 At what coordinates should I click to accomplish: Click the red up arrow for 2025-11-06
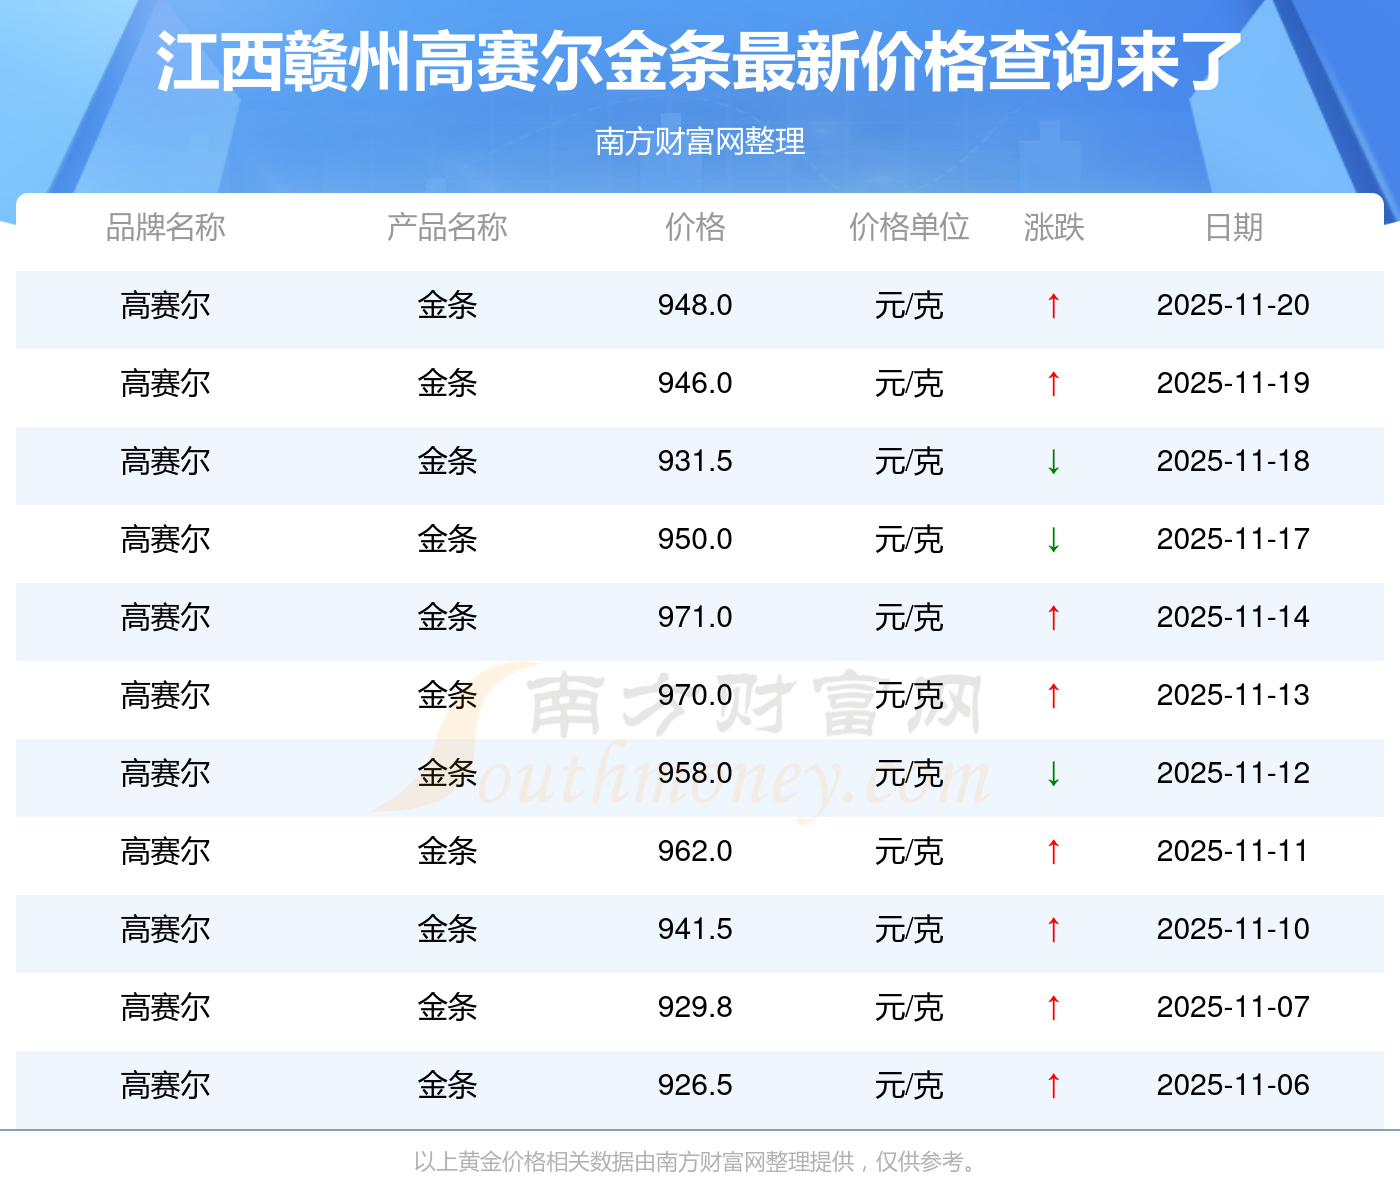[x=1053, y=1085]
